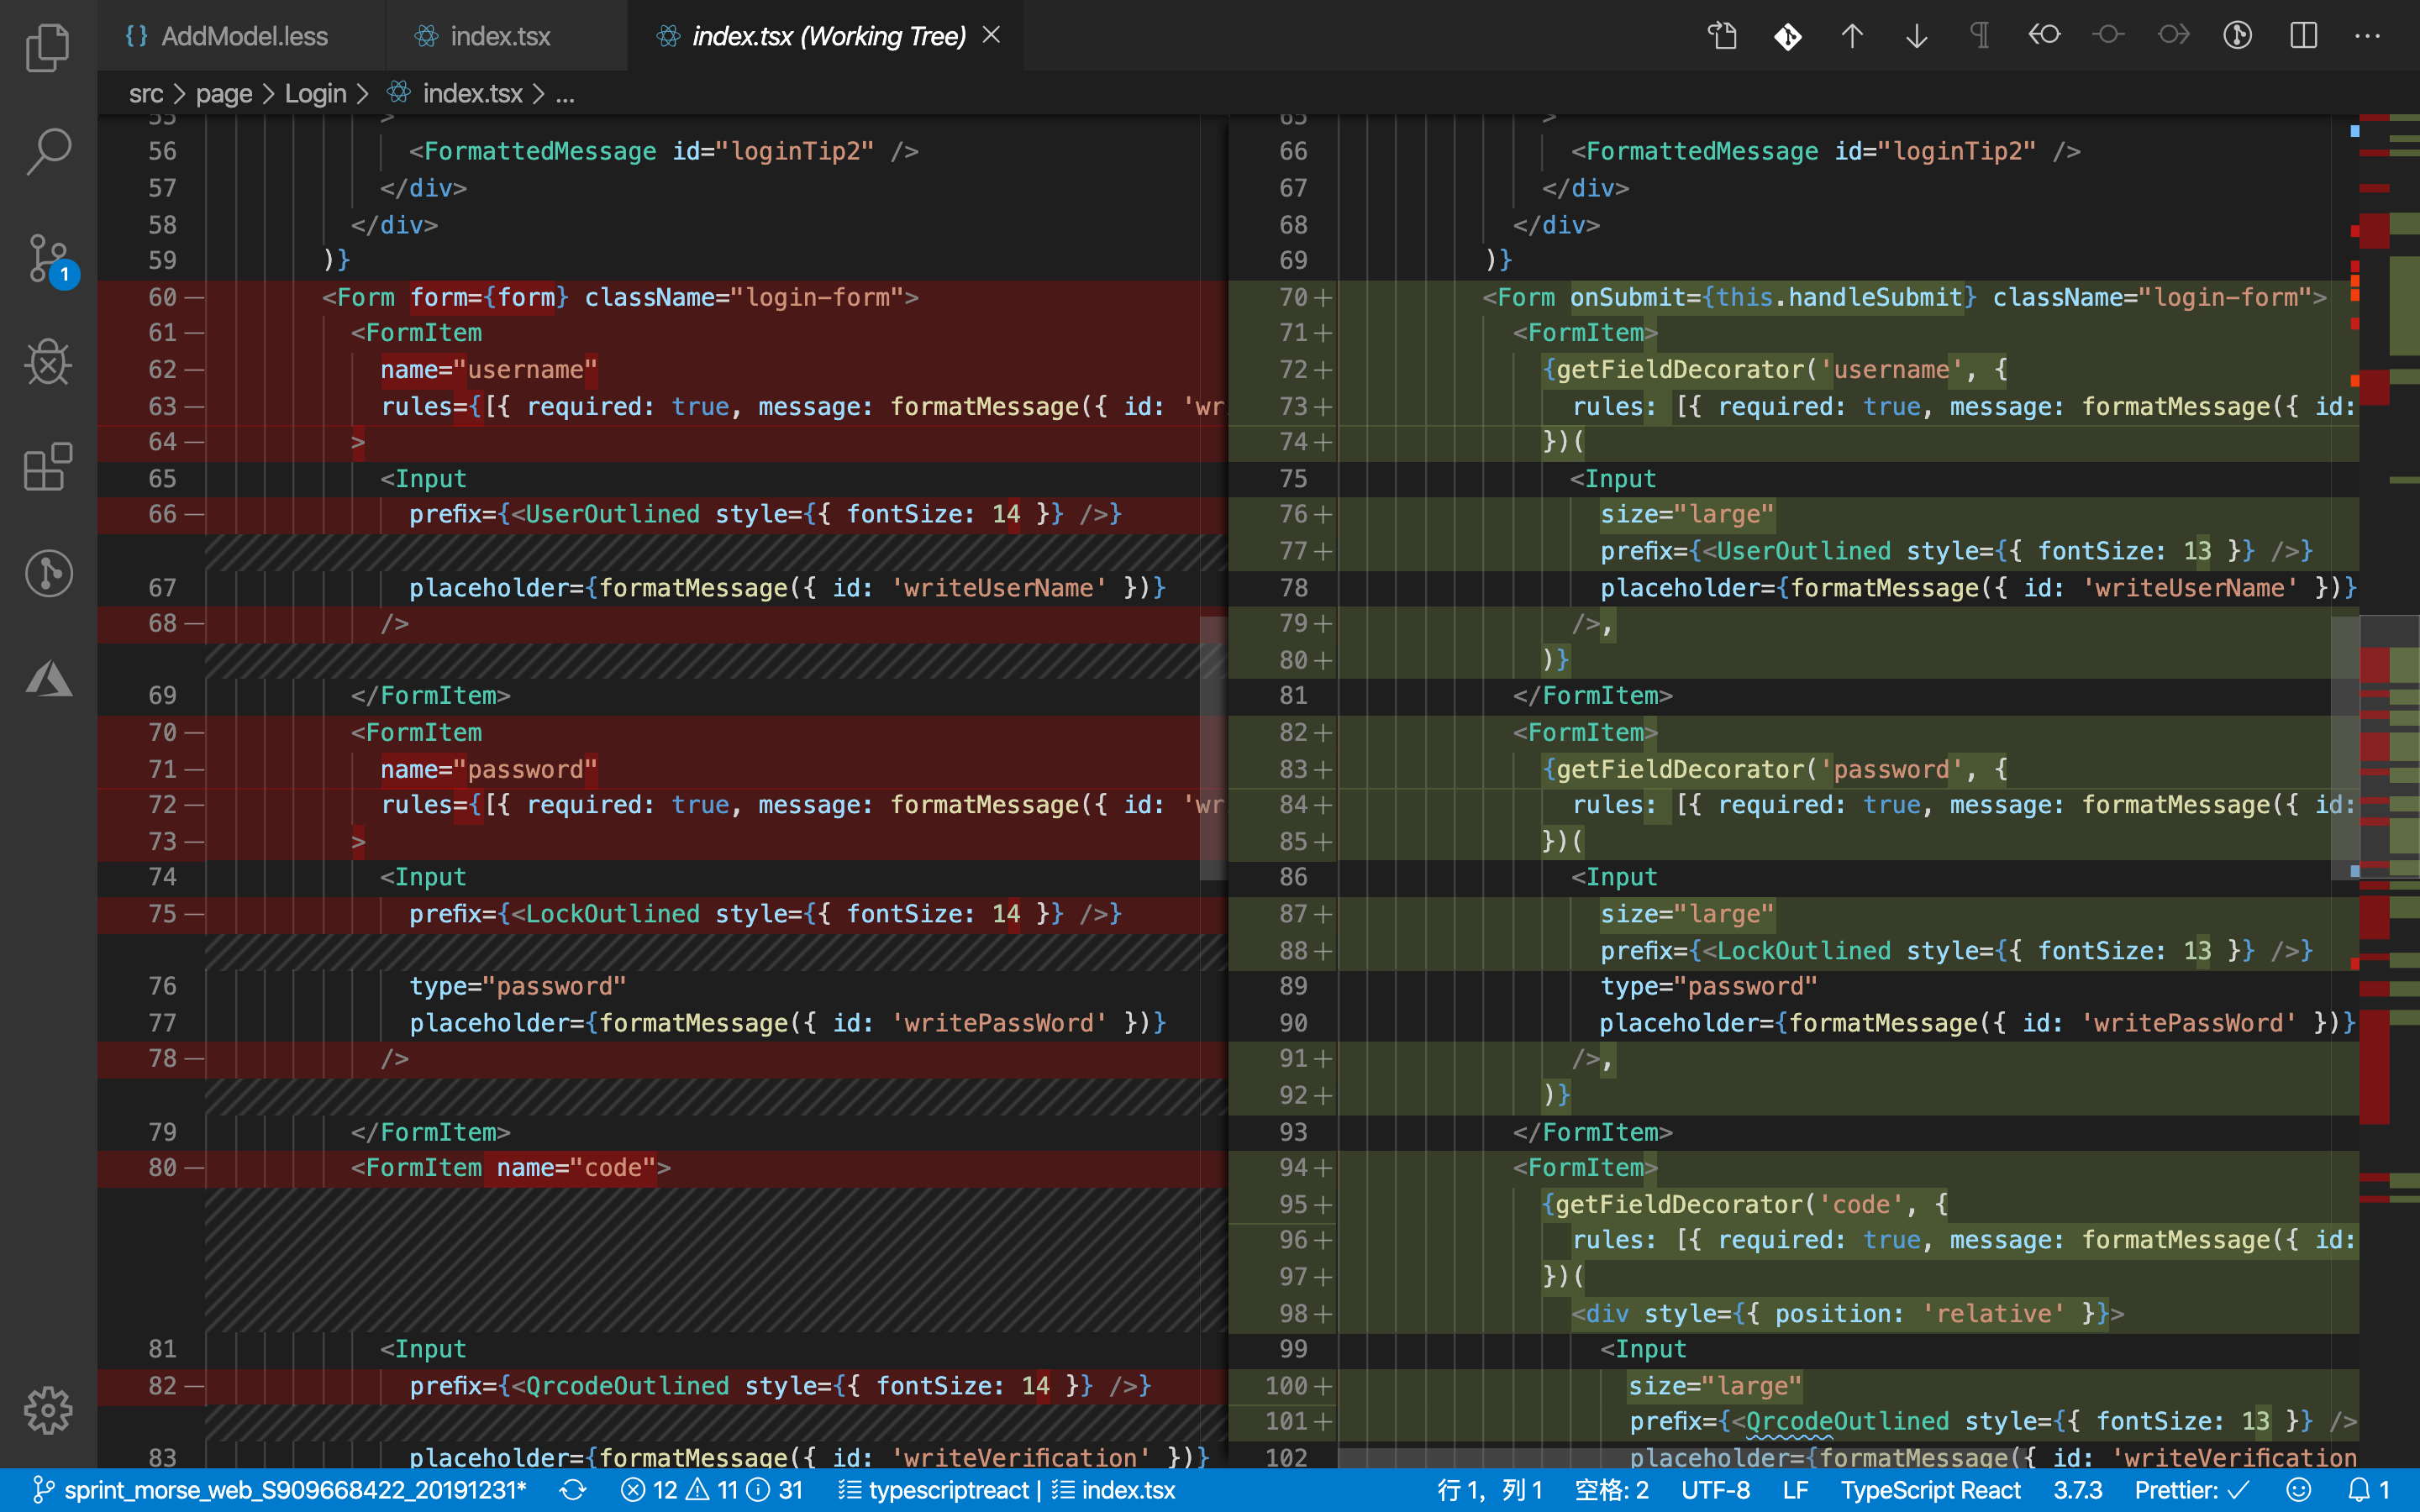Click the feedback smiley icon

2299,1490
